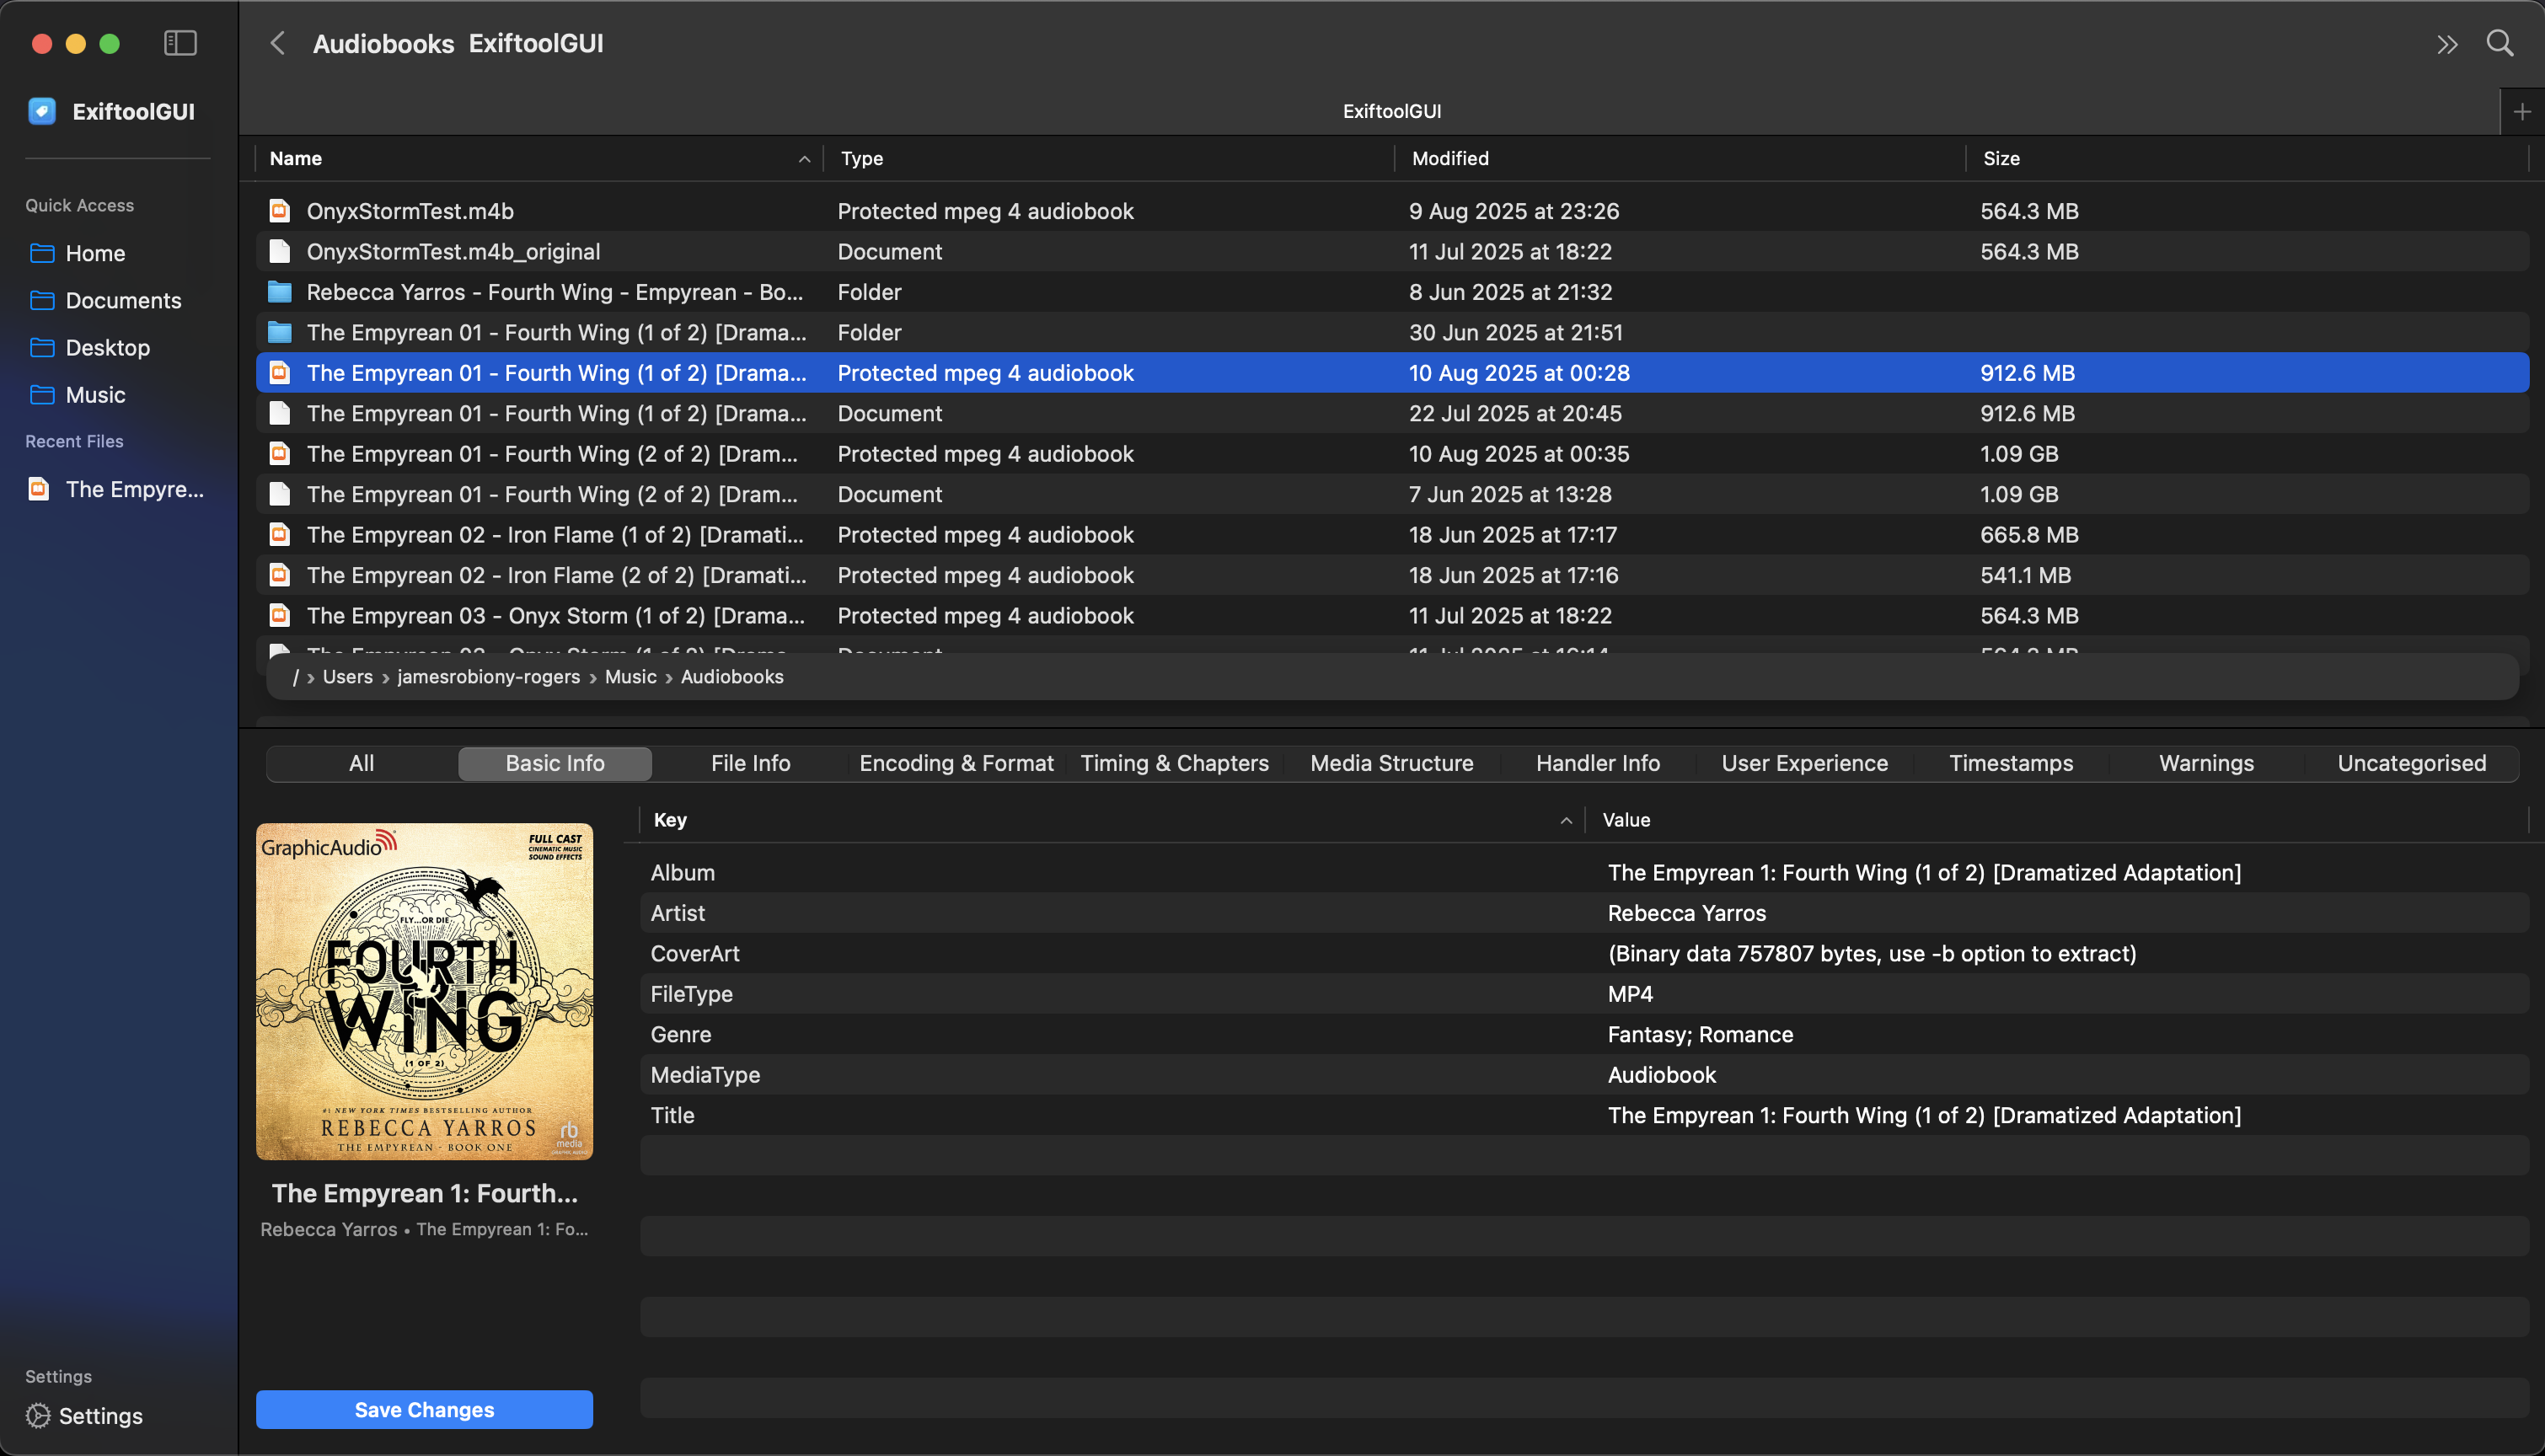
Task: Open Settings via the gear icon
Action: click(x=38, y=1416)
